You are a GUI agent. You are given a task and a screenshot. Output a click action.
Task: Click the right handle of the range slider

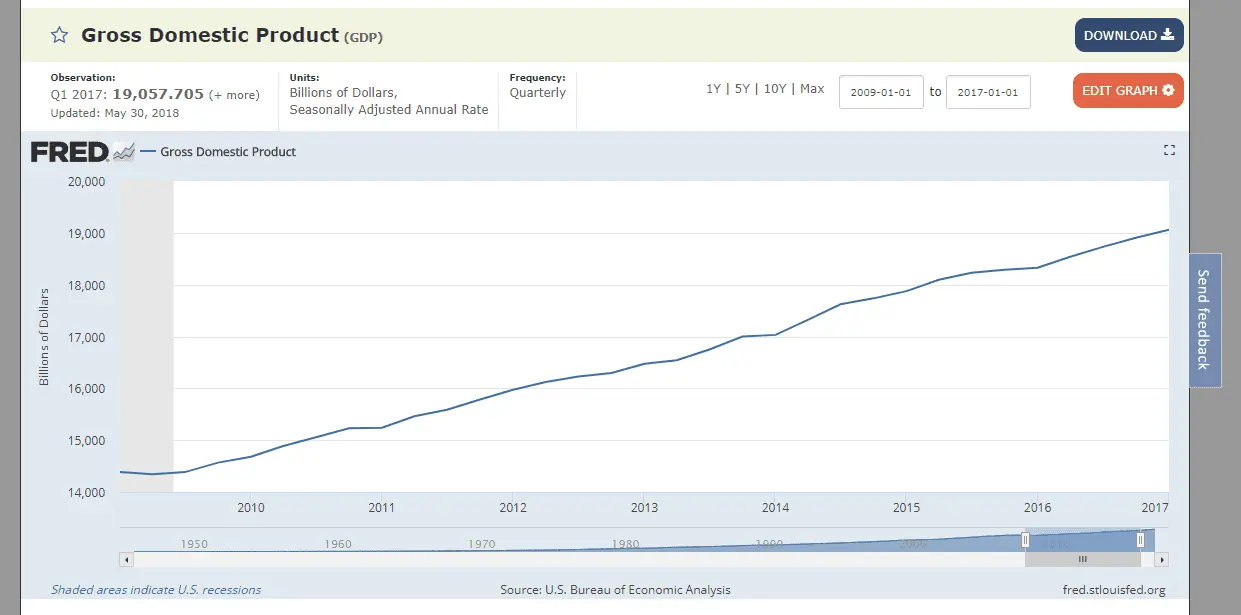[1140, 540]
